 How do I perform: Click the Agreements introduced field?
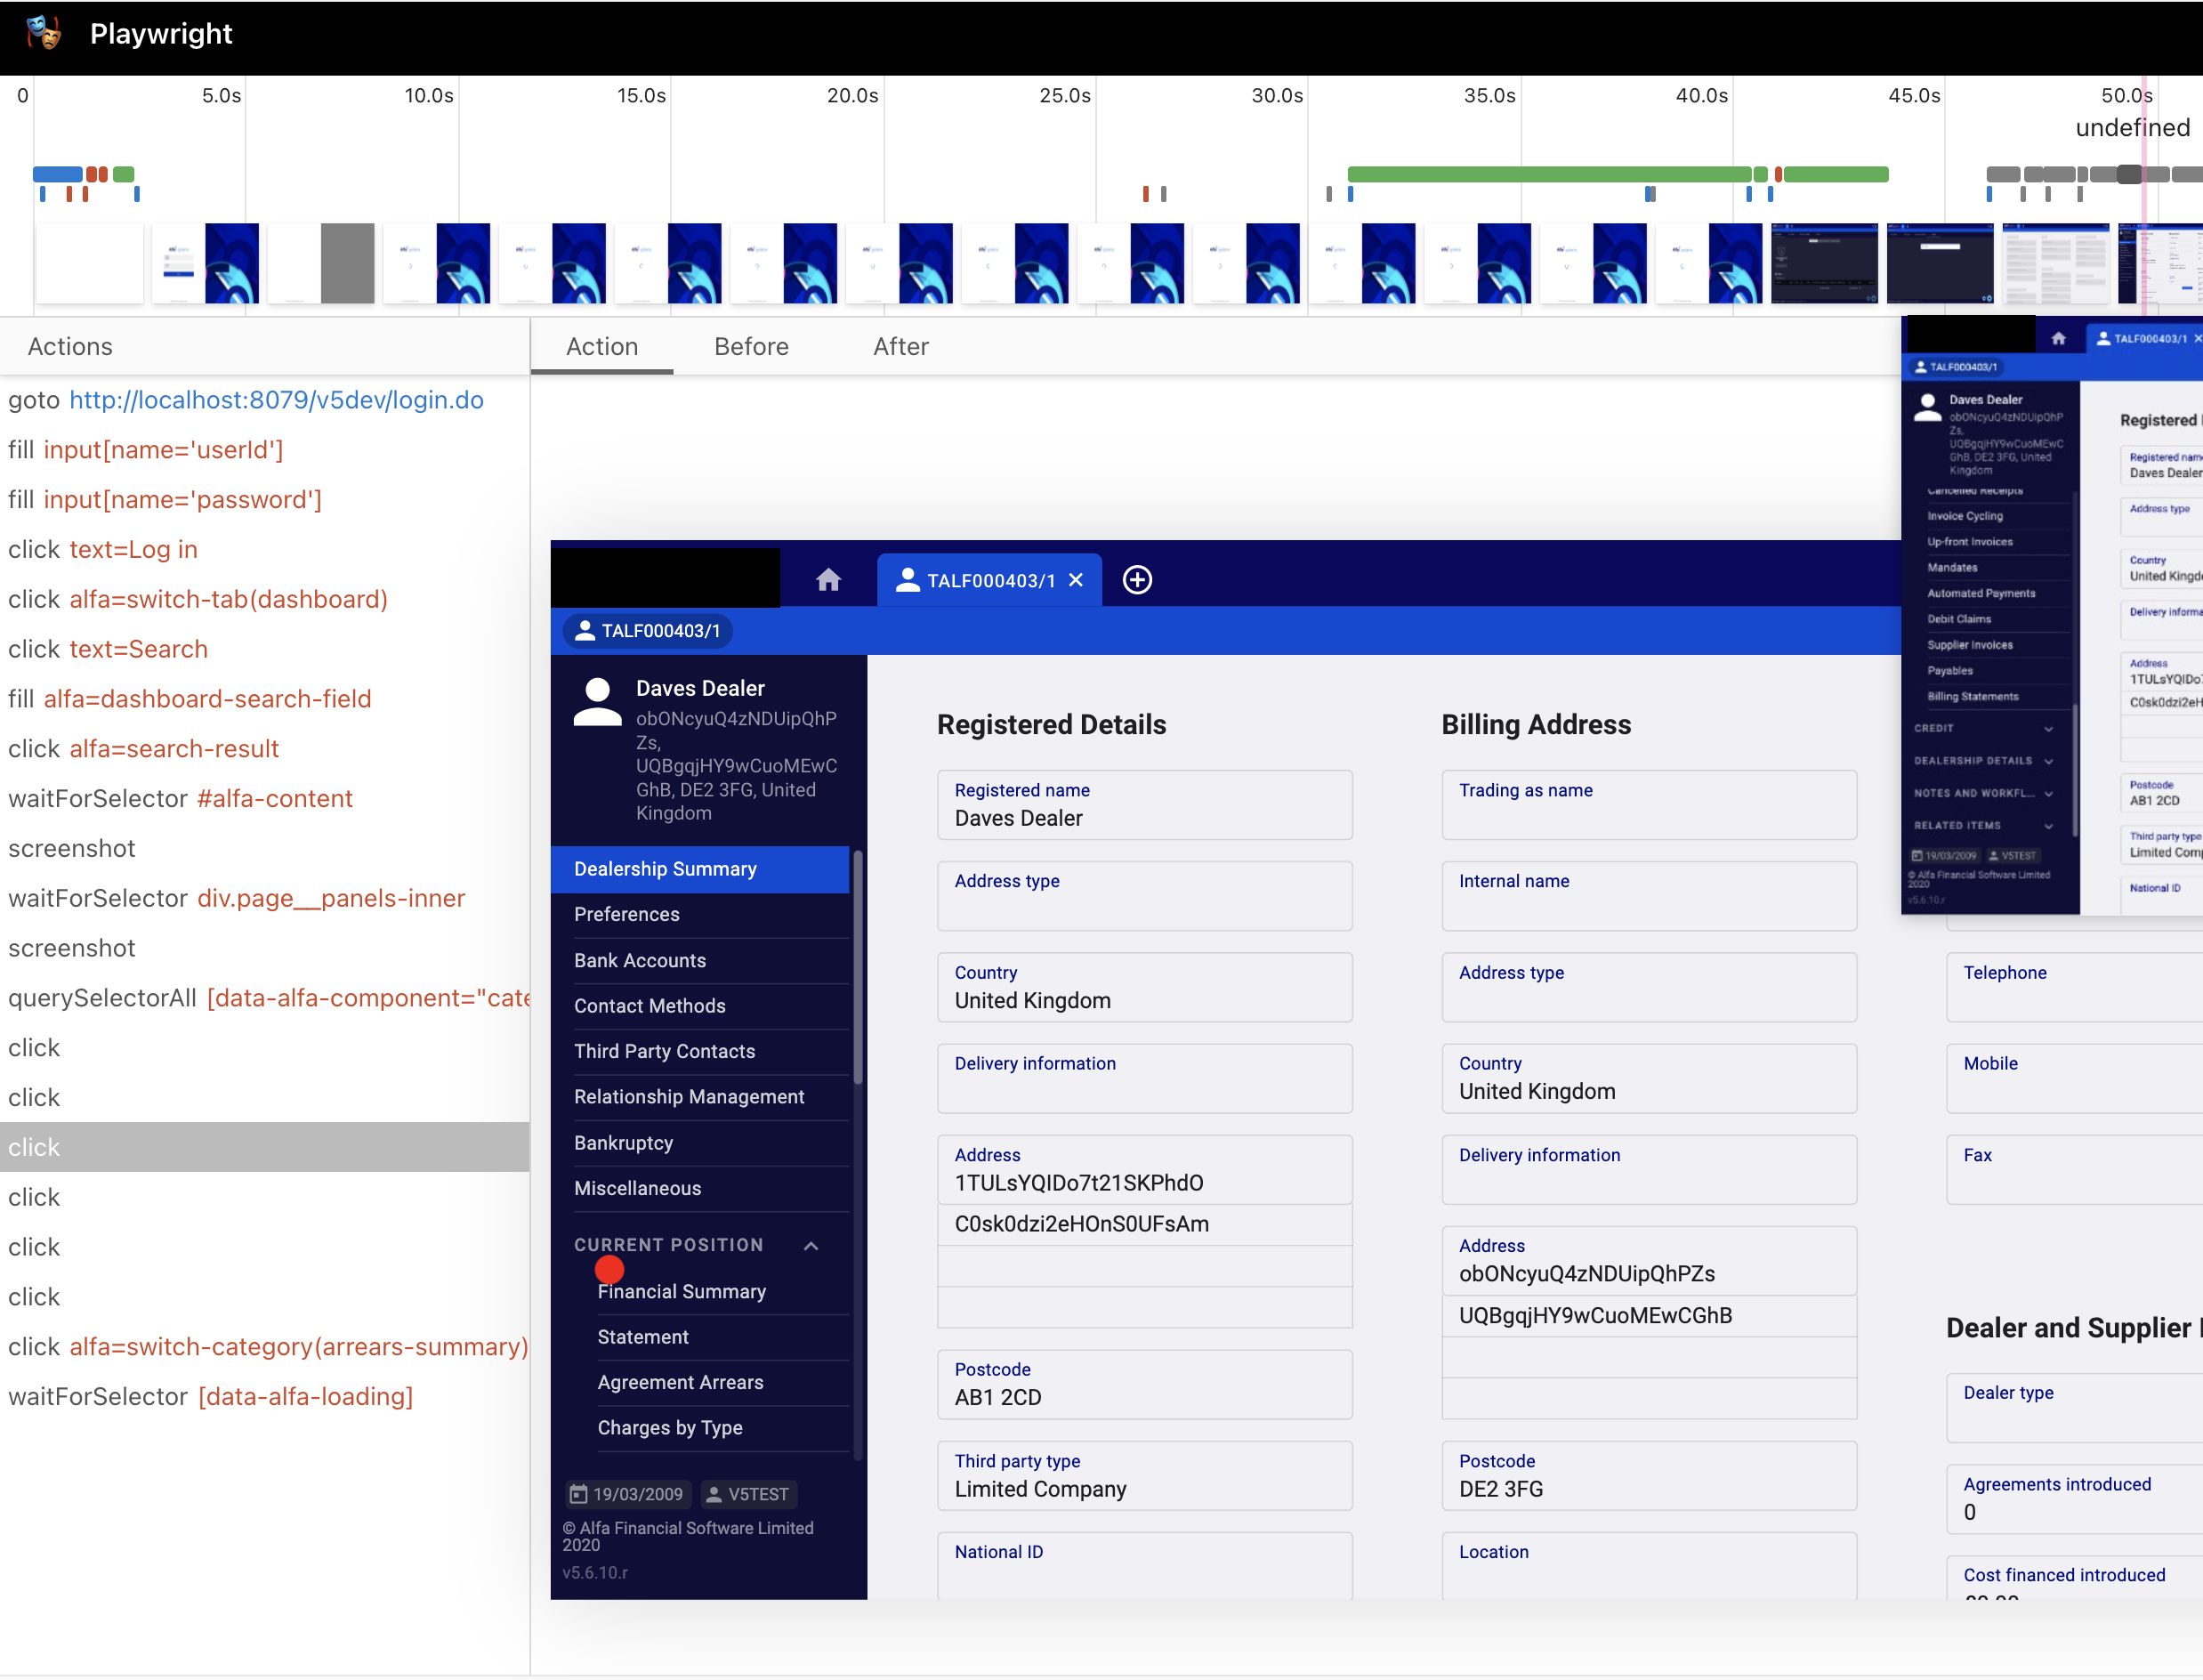click(2074, 1499)
